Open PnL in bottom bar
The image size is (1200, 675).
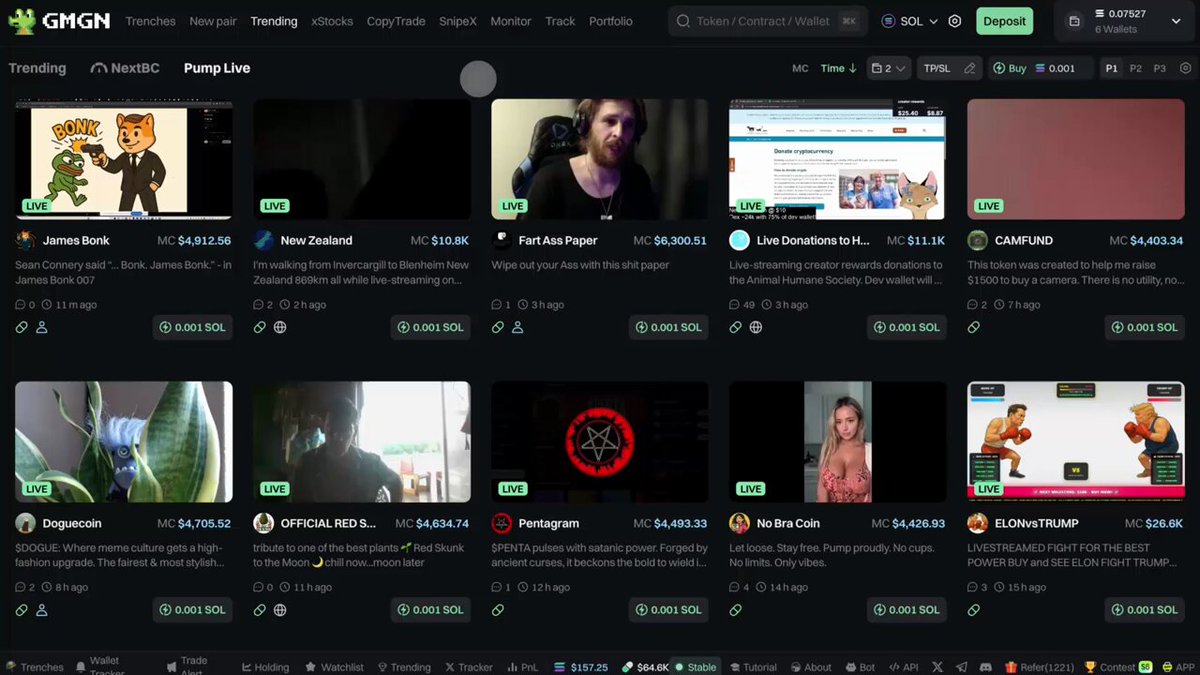pos(523,667)
